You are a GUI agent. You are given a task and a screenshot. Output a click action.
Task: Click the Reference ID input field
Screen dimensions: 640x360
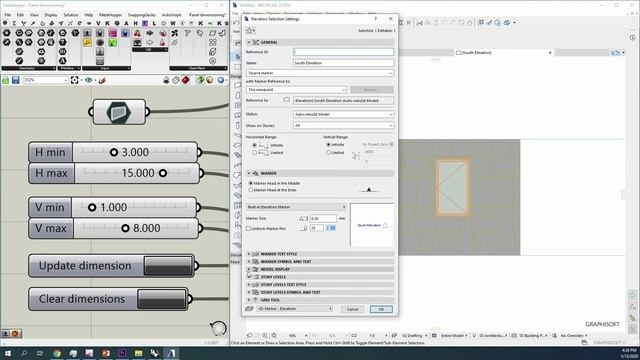[343, 52]
